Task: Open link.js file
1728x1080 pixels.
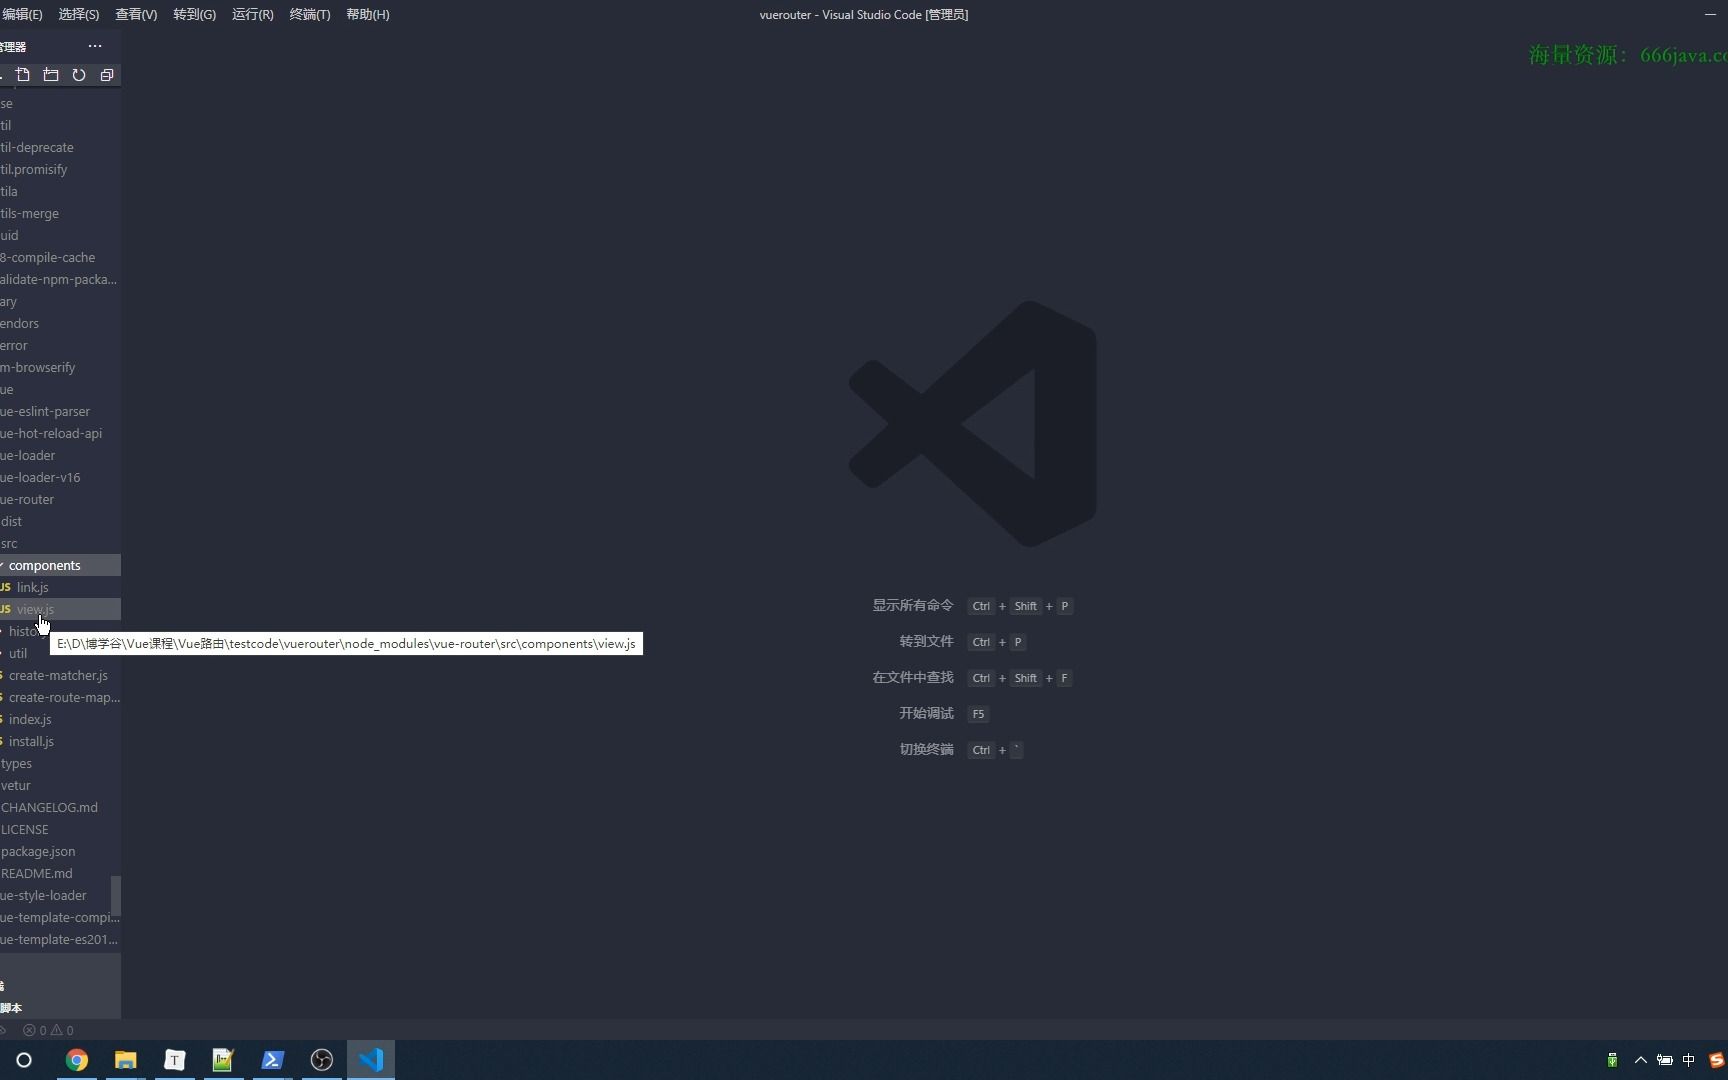Action: coord(60,587)
